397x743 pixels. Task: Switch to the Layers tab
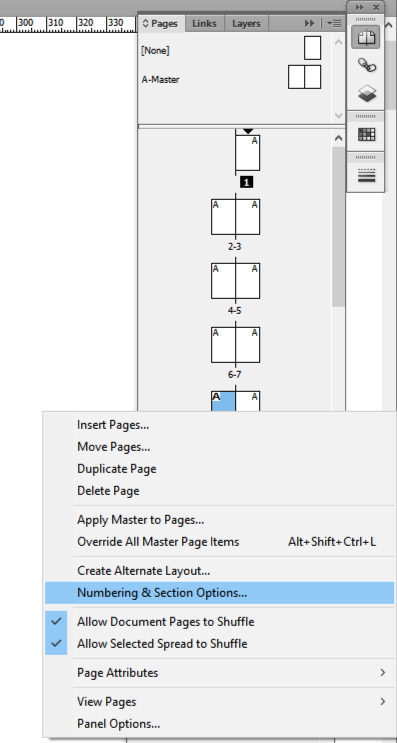click(246, 23)
